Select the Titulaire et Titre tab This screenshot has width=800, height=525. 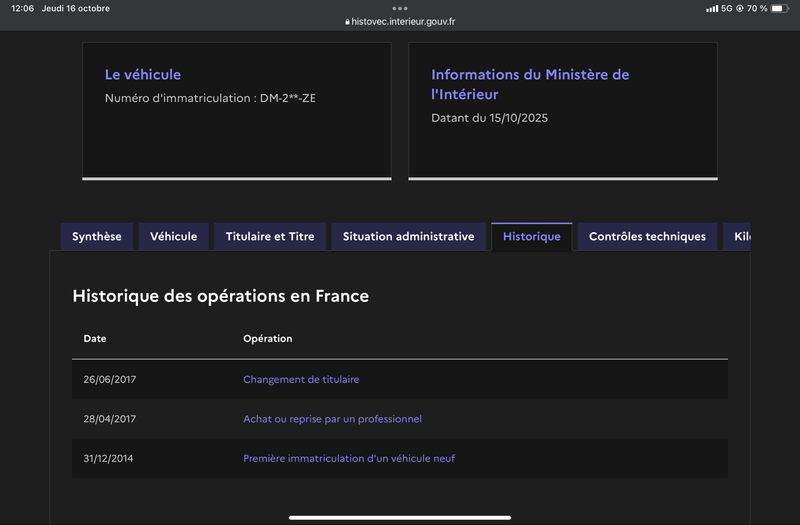(x=270, y=237)
